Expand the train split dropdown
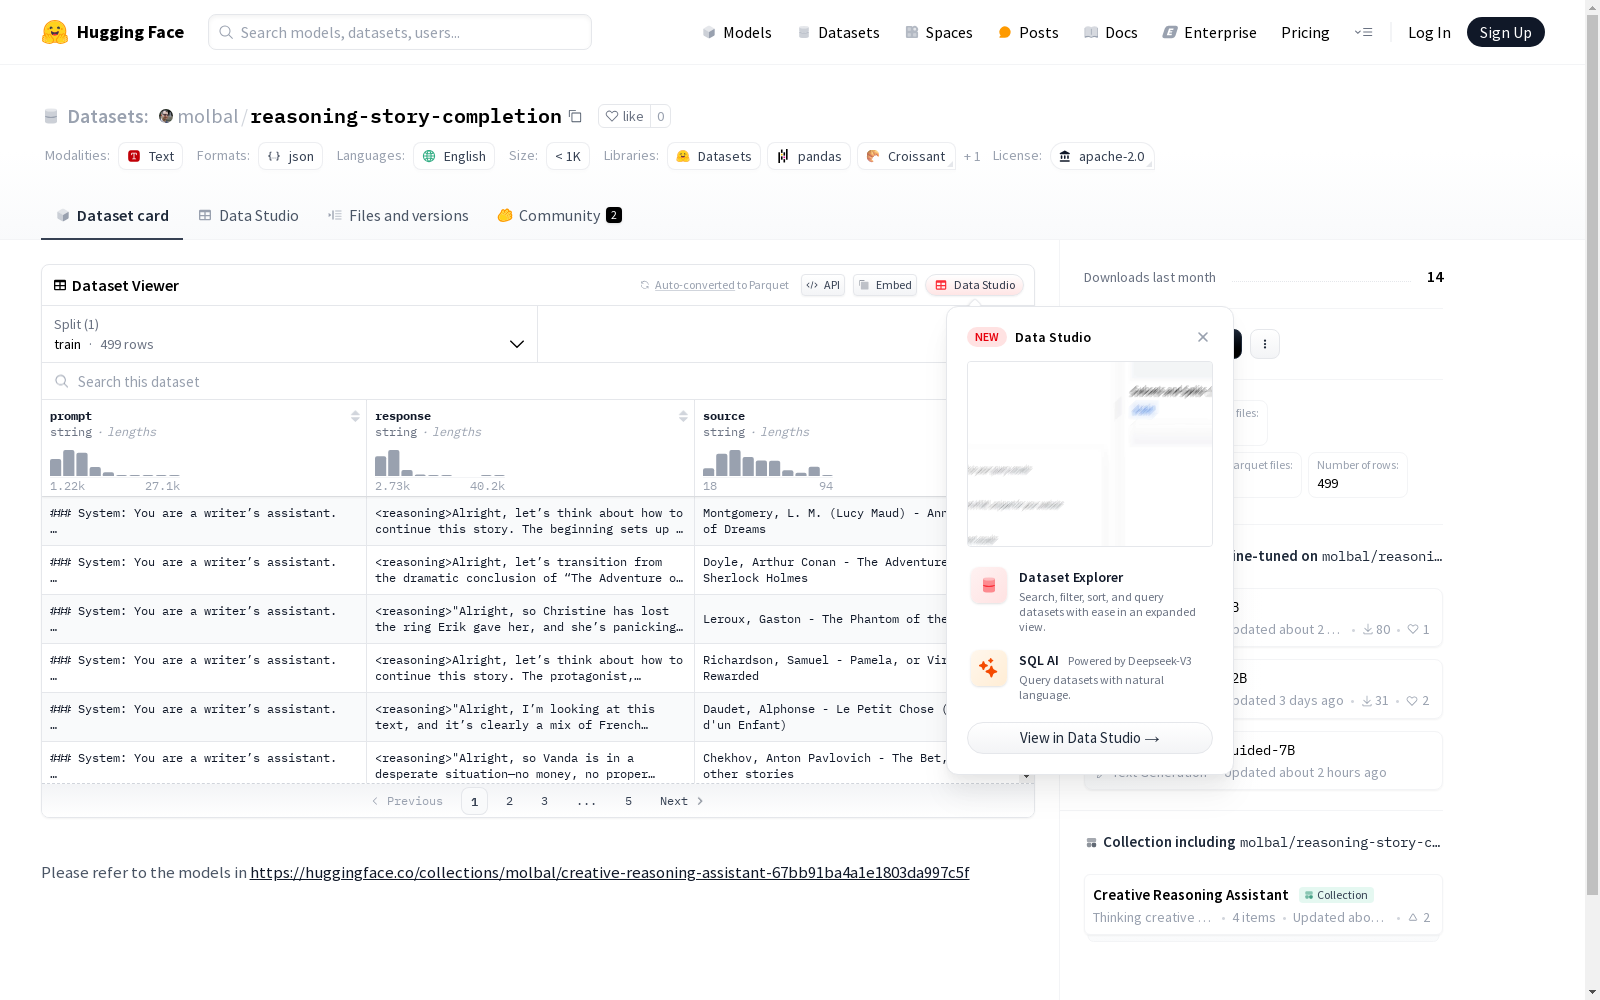This screenshot has width=1600, height=1000. pyautogui.click(x=290, y=334)
